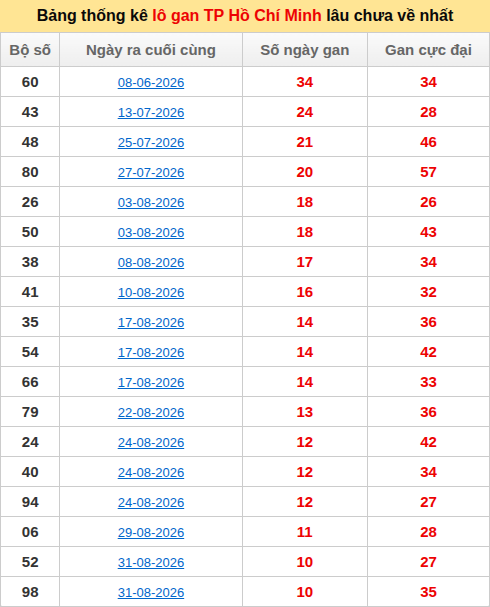The image size is (490, 607).
Task: Click gan days value 17 in row 38
Action: [x=305, y=262]
